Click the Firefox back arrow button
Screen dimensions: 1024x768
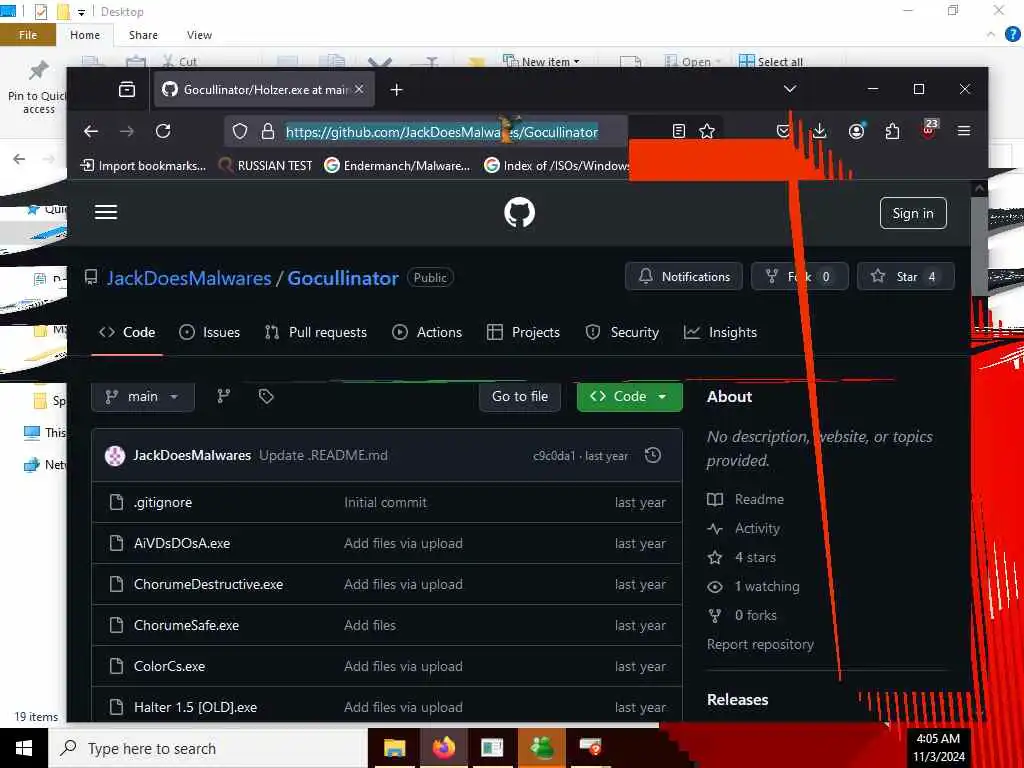click(91, 131)
